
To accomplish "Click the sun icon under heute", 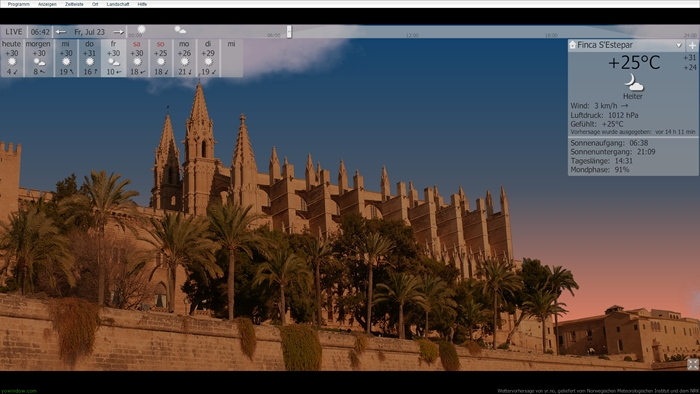I will pos(12,62).
